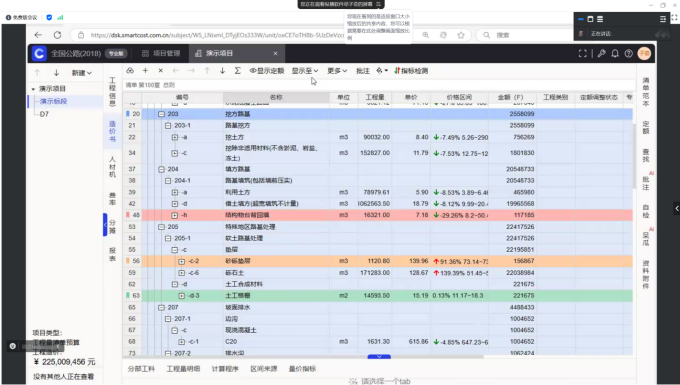Screen dimensions: 680x385
Task: Switch to the 项目管理 tab
Action: (x=161, y=53)
